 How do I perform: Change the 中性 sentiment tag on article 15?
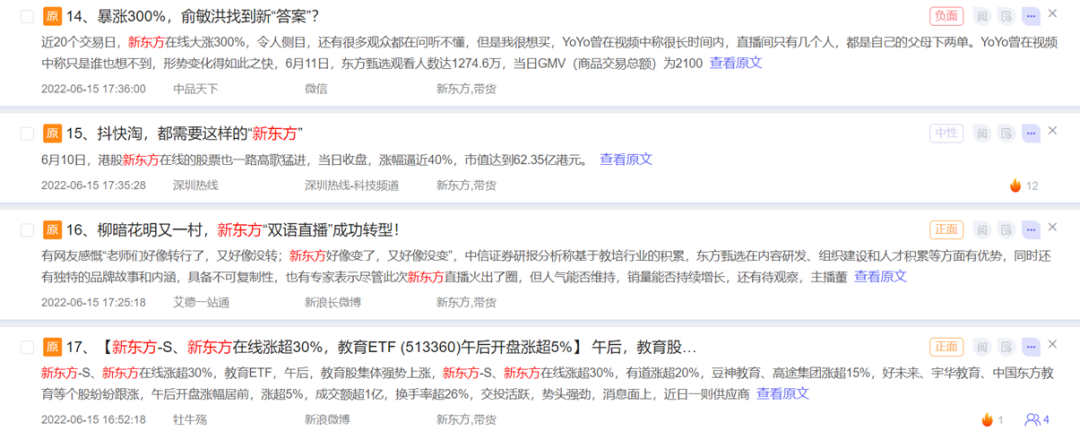click(x=946, y=133)
